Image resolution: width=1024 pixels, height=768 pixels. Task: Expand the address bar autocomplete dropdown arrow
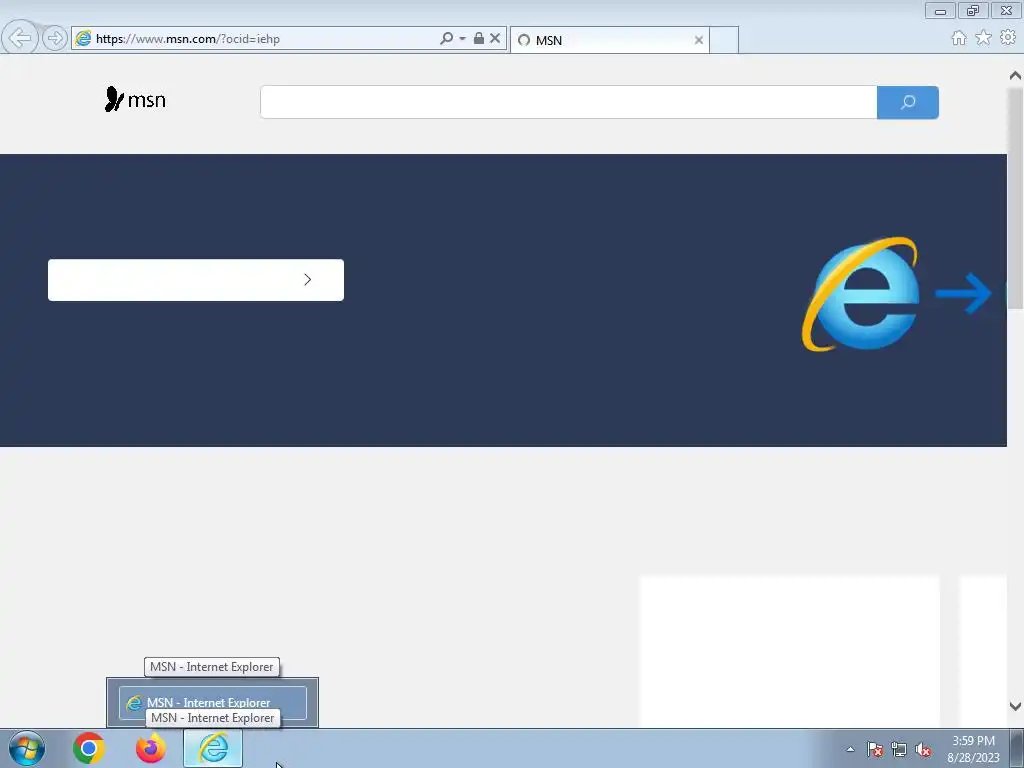coord(462,39)
